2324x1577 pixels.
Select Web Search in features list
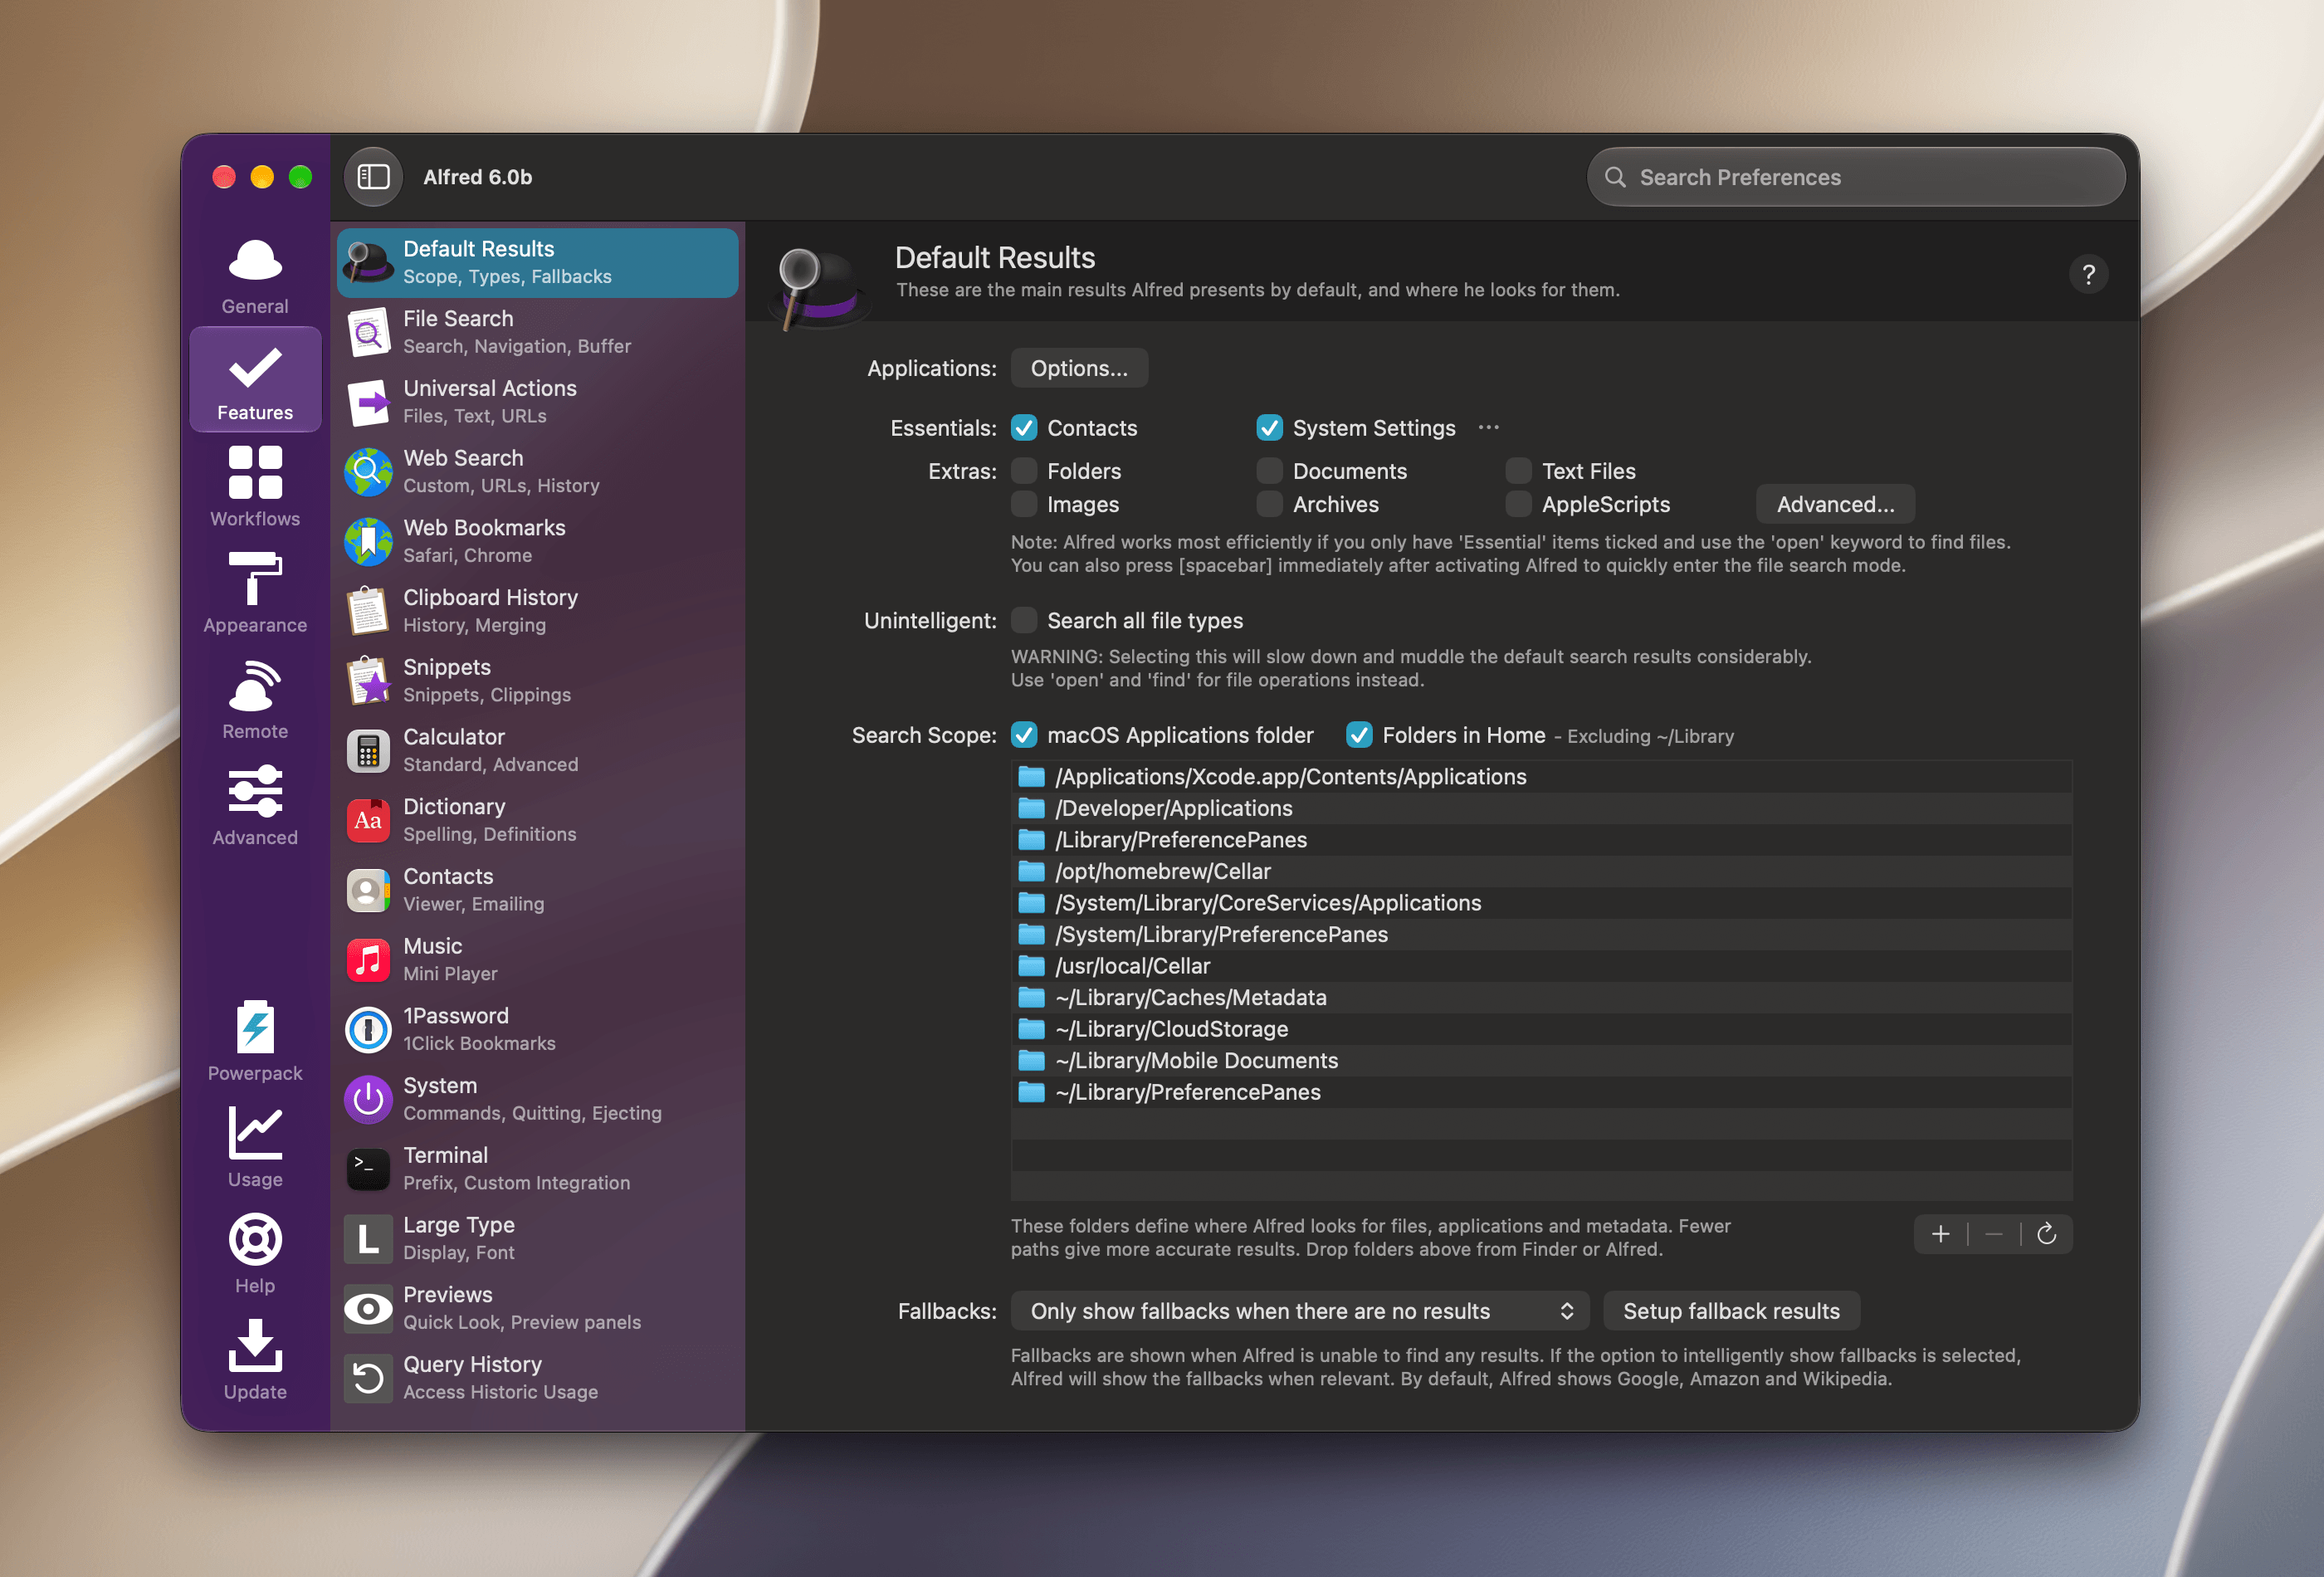[538, 471]
